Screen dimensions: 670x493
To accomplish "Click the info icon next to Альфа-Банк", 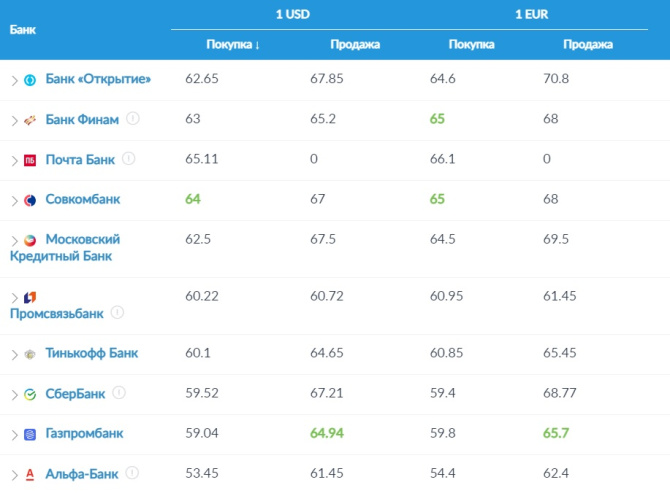I will coord(132,473).
